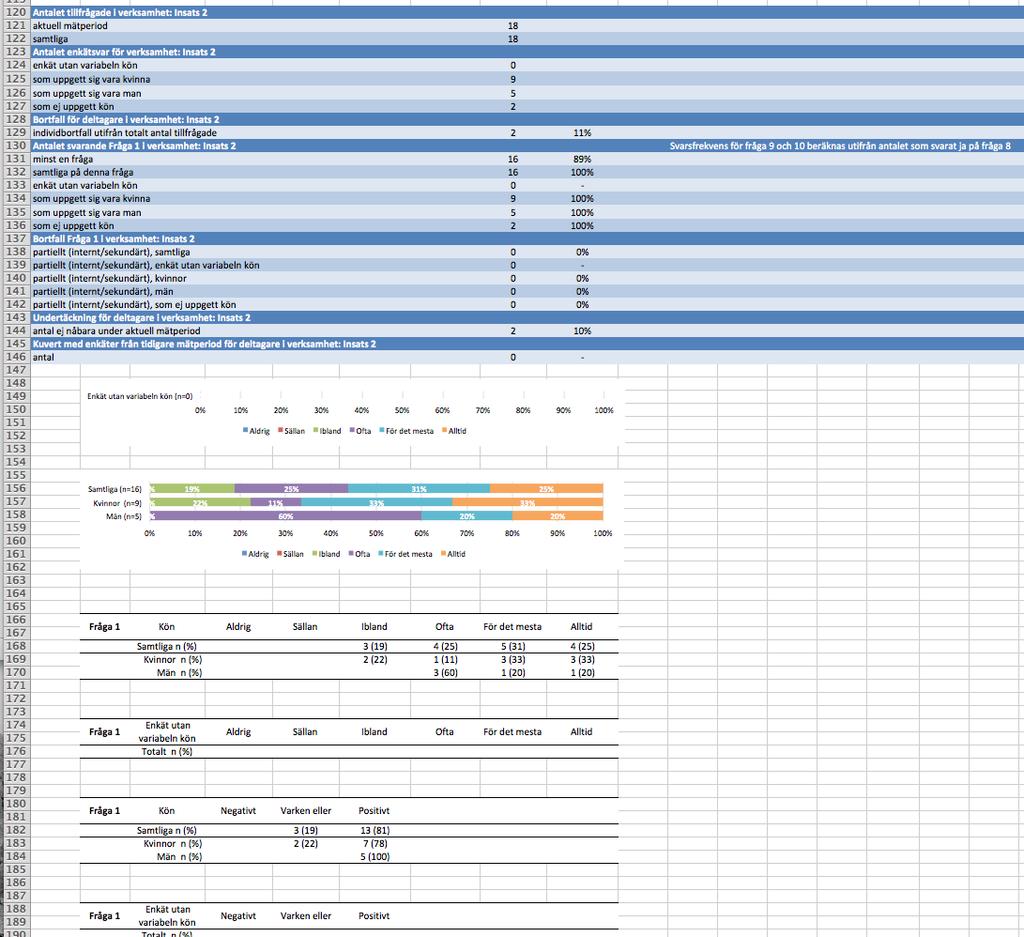
Task: Select the 89% value beside 'minst en fråga'
Action: [x=582, y=159]
